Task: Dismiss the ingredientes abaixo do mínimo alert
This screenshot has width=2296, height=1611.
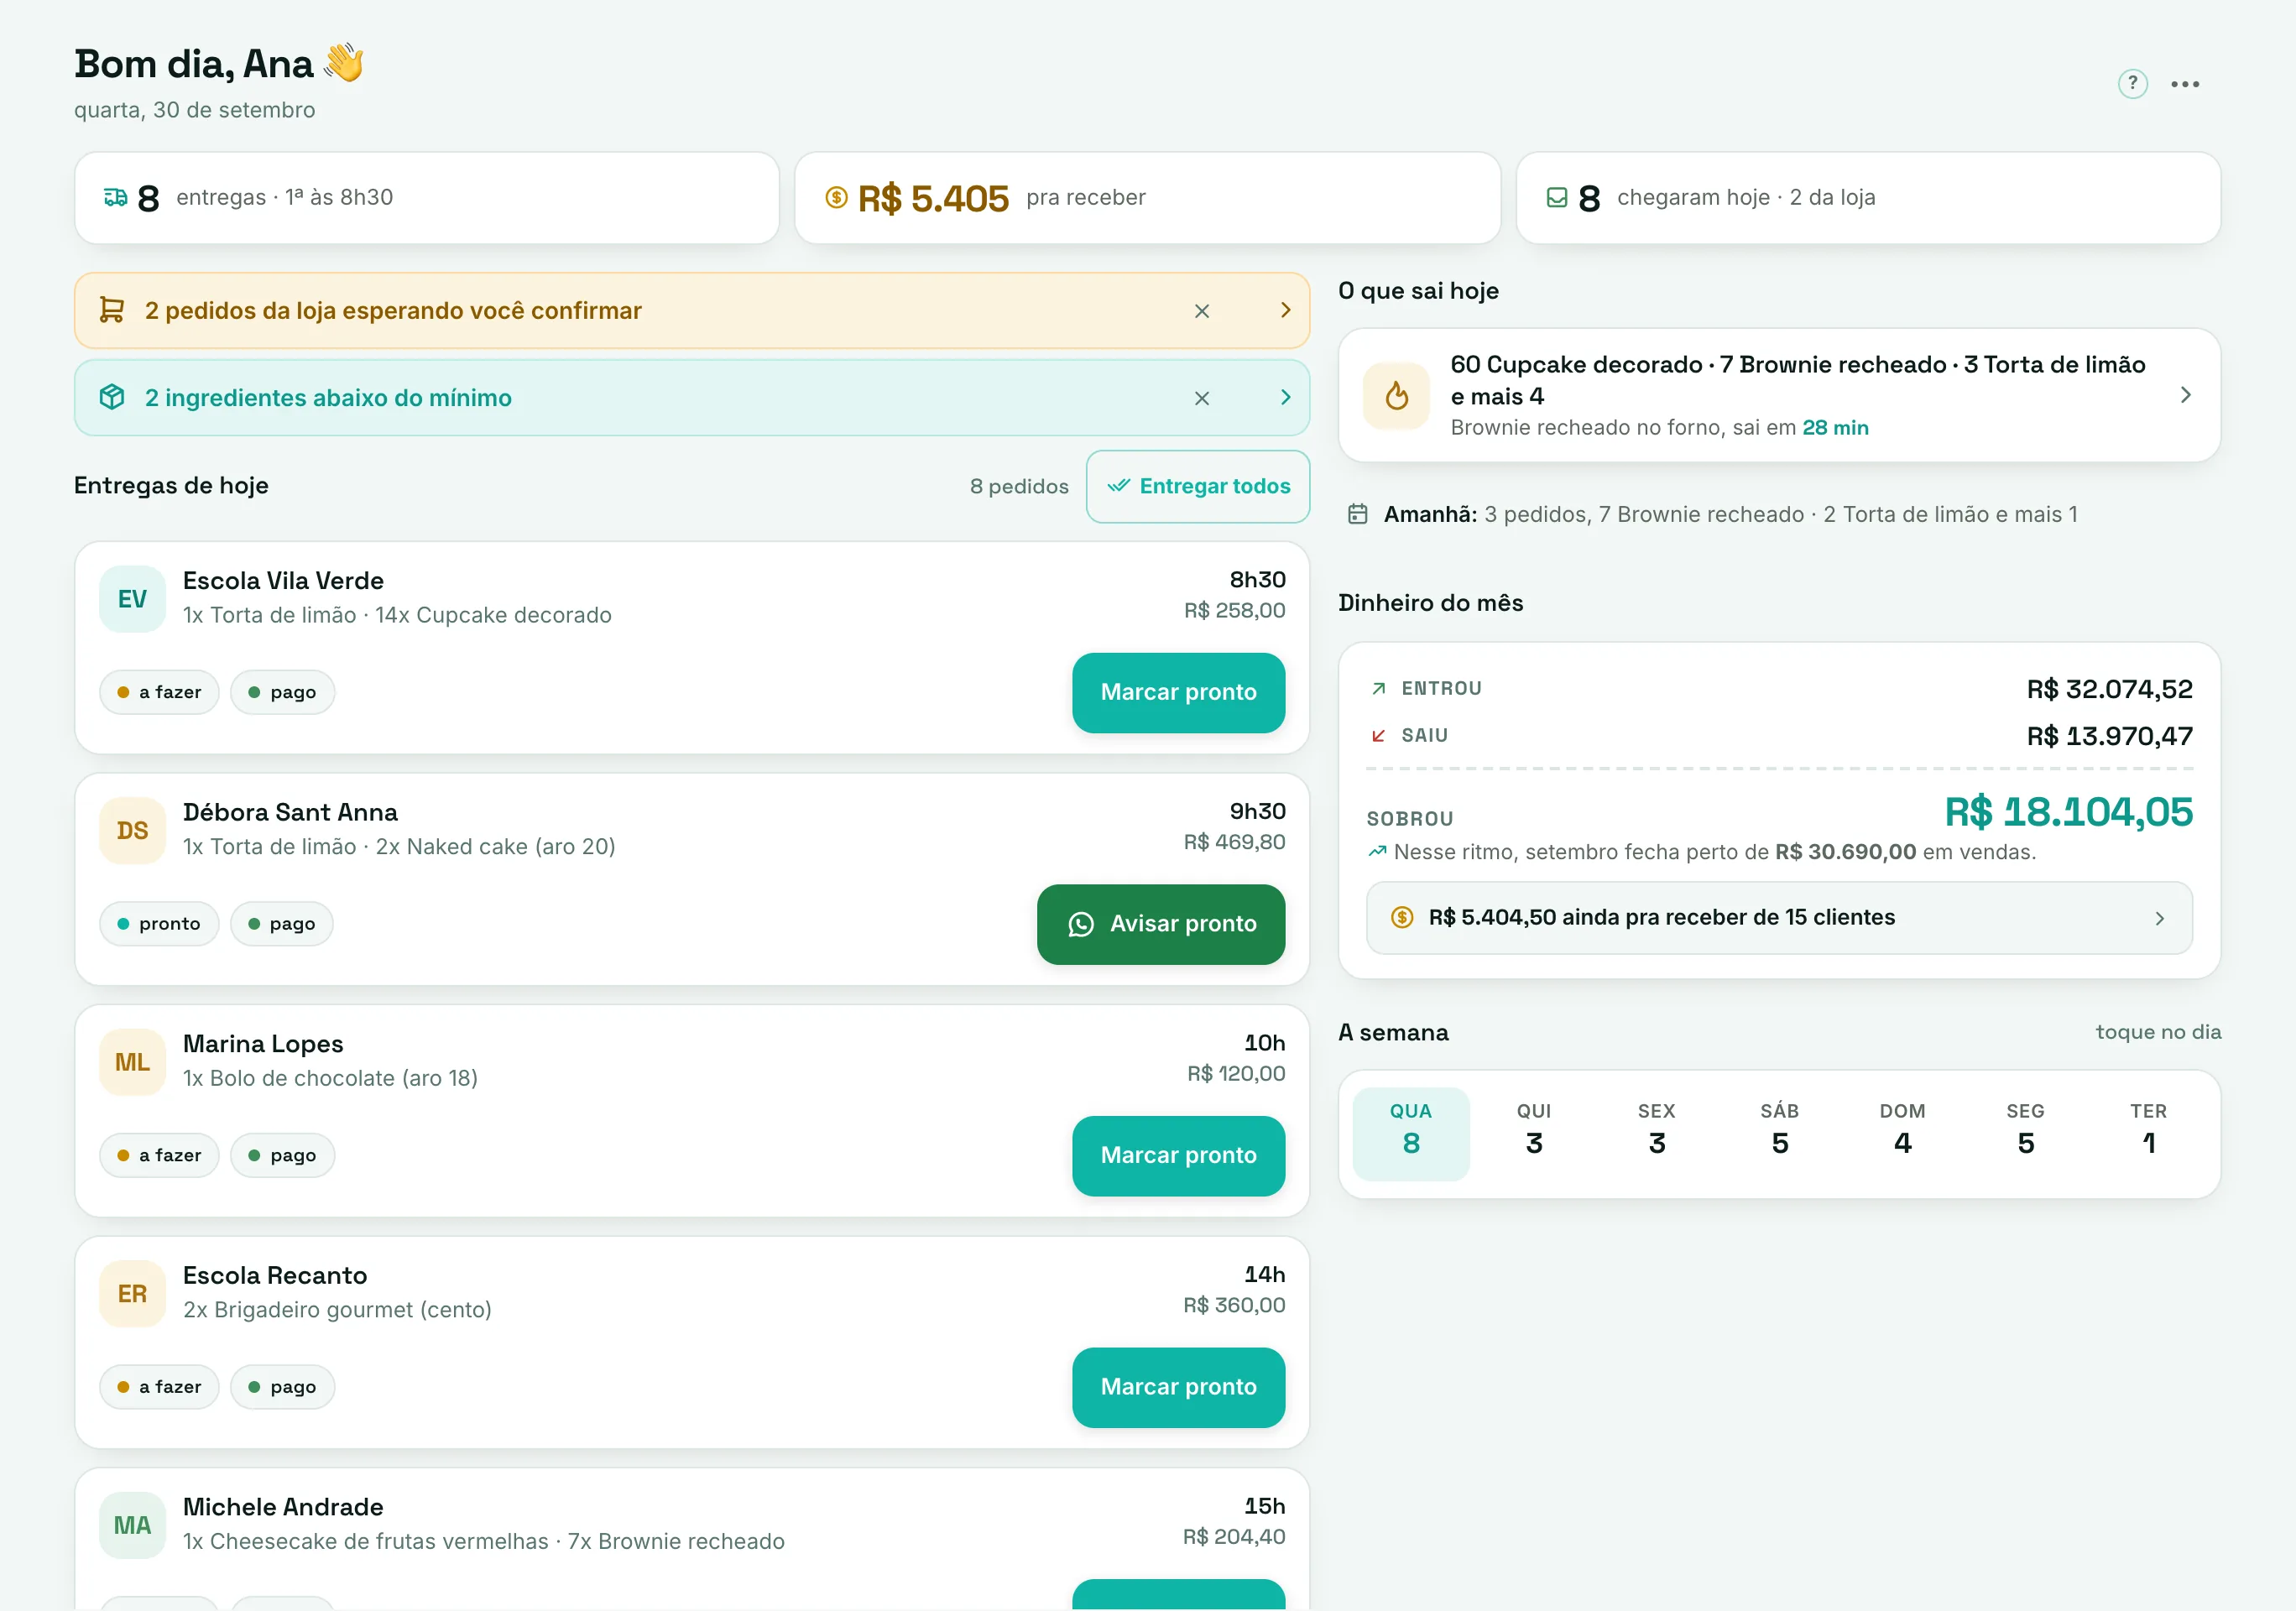Action: [1202, 398]
